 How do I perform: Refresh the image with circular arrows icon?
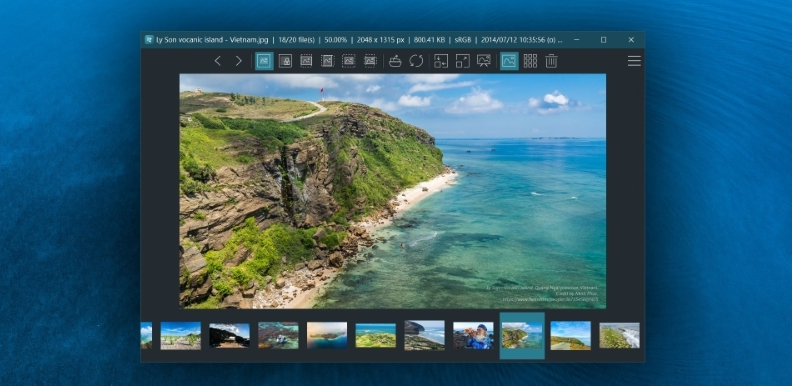[416, 61]
